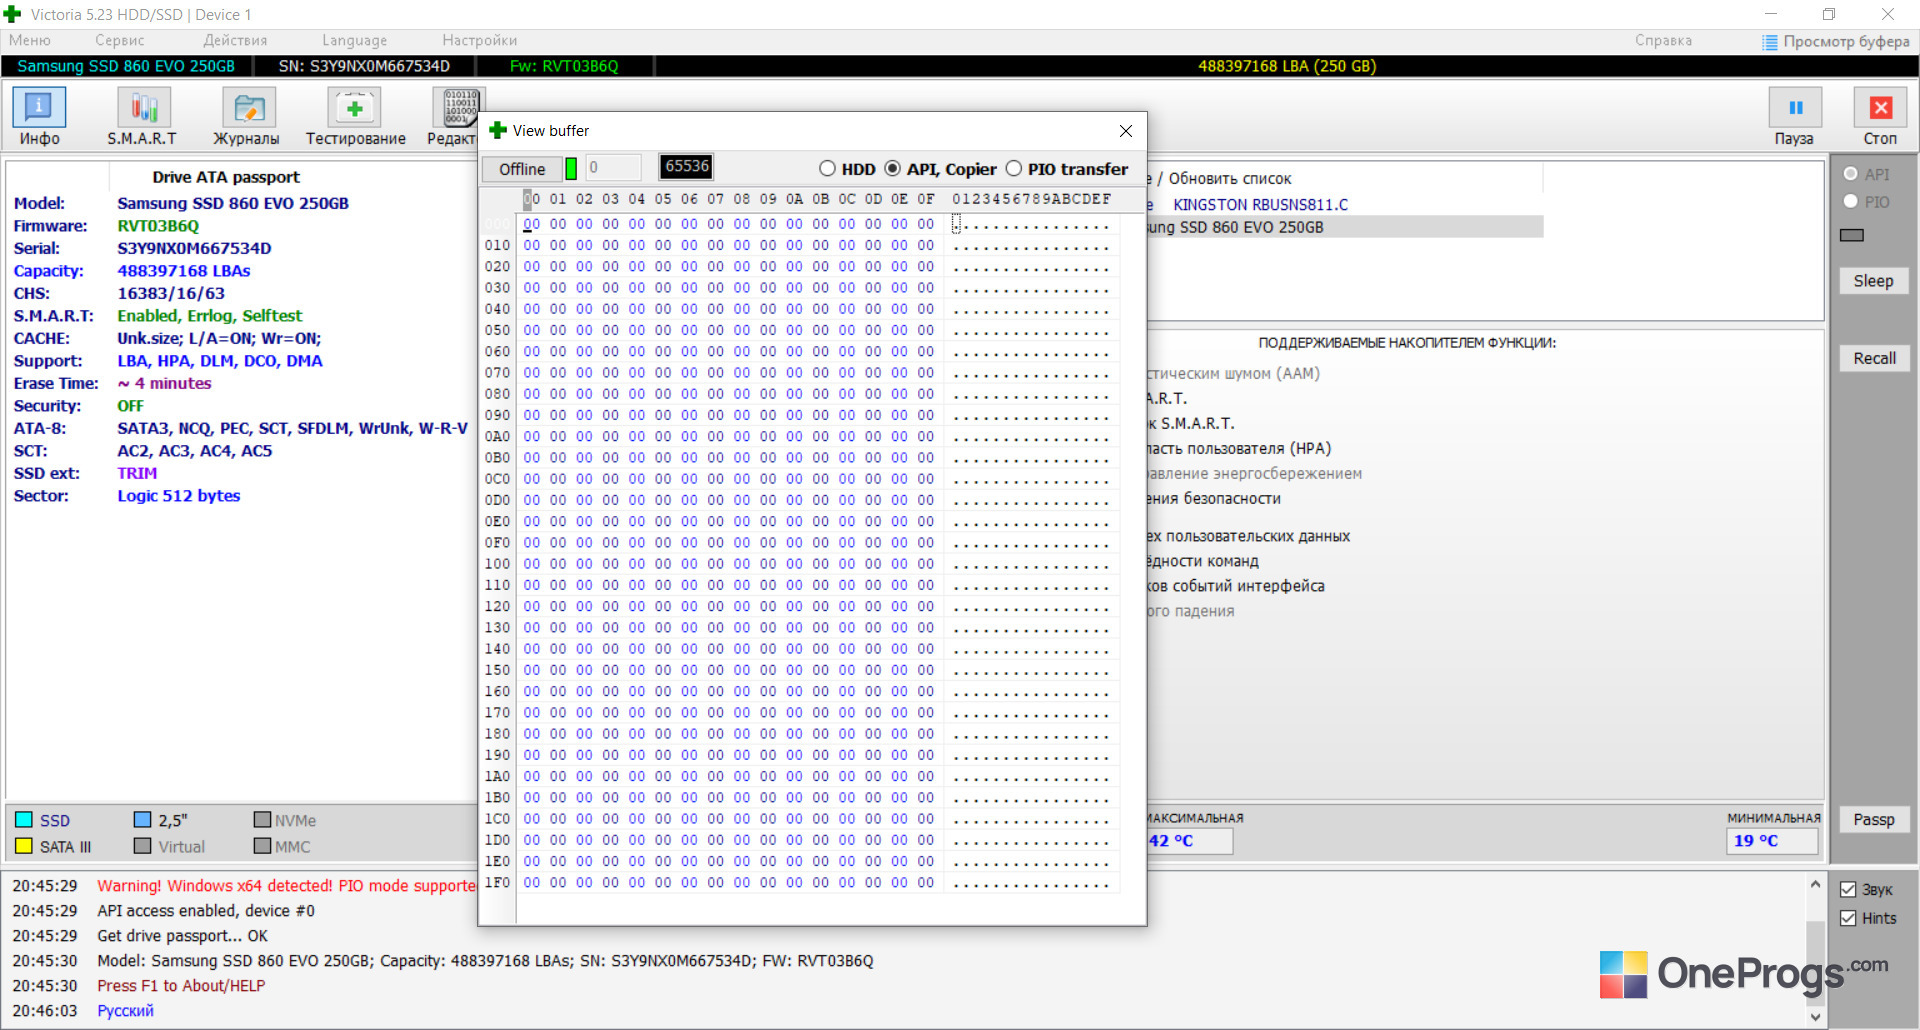The width and height of the screenshot is (1920, 1030).
Task: Select the Samsung SSD 860 EVO row in device list
Action: tap(1345, 227)
